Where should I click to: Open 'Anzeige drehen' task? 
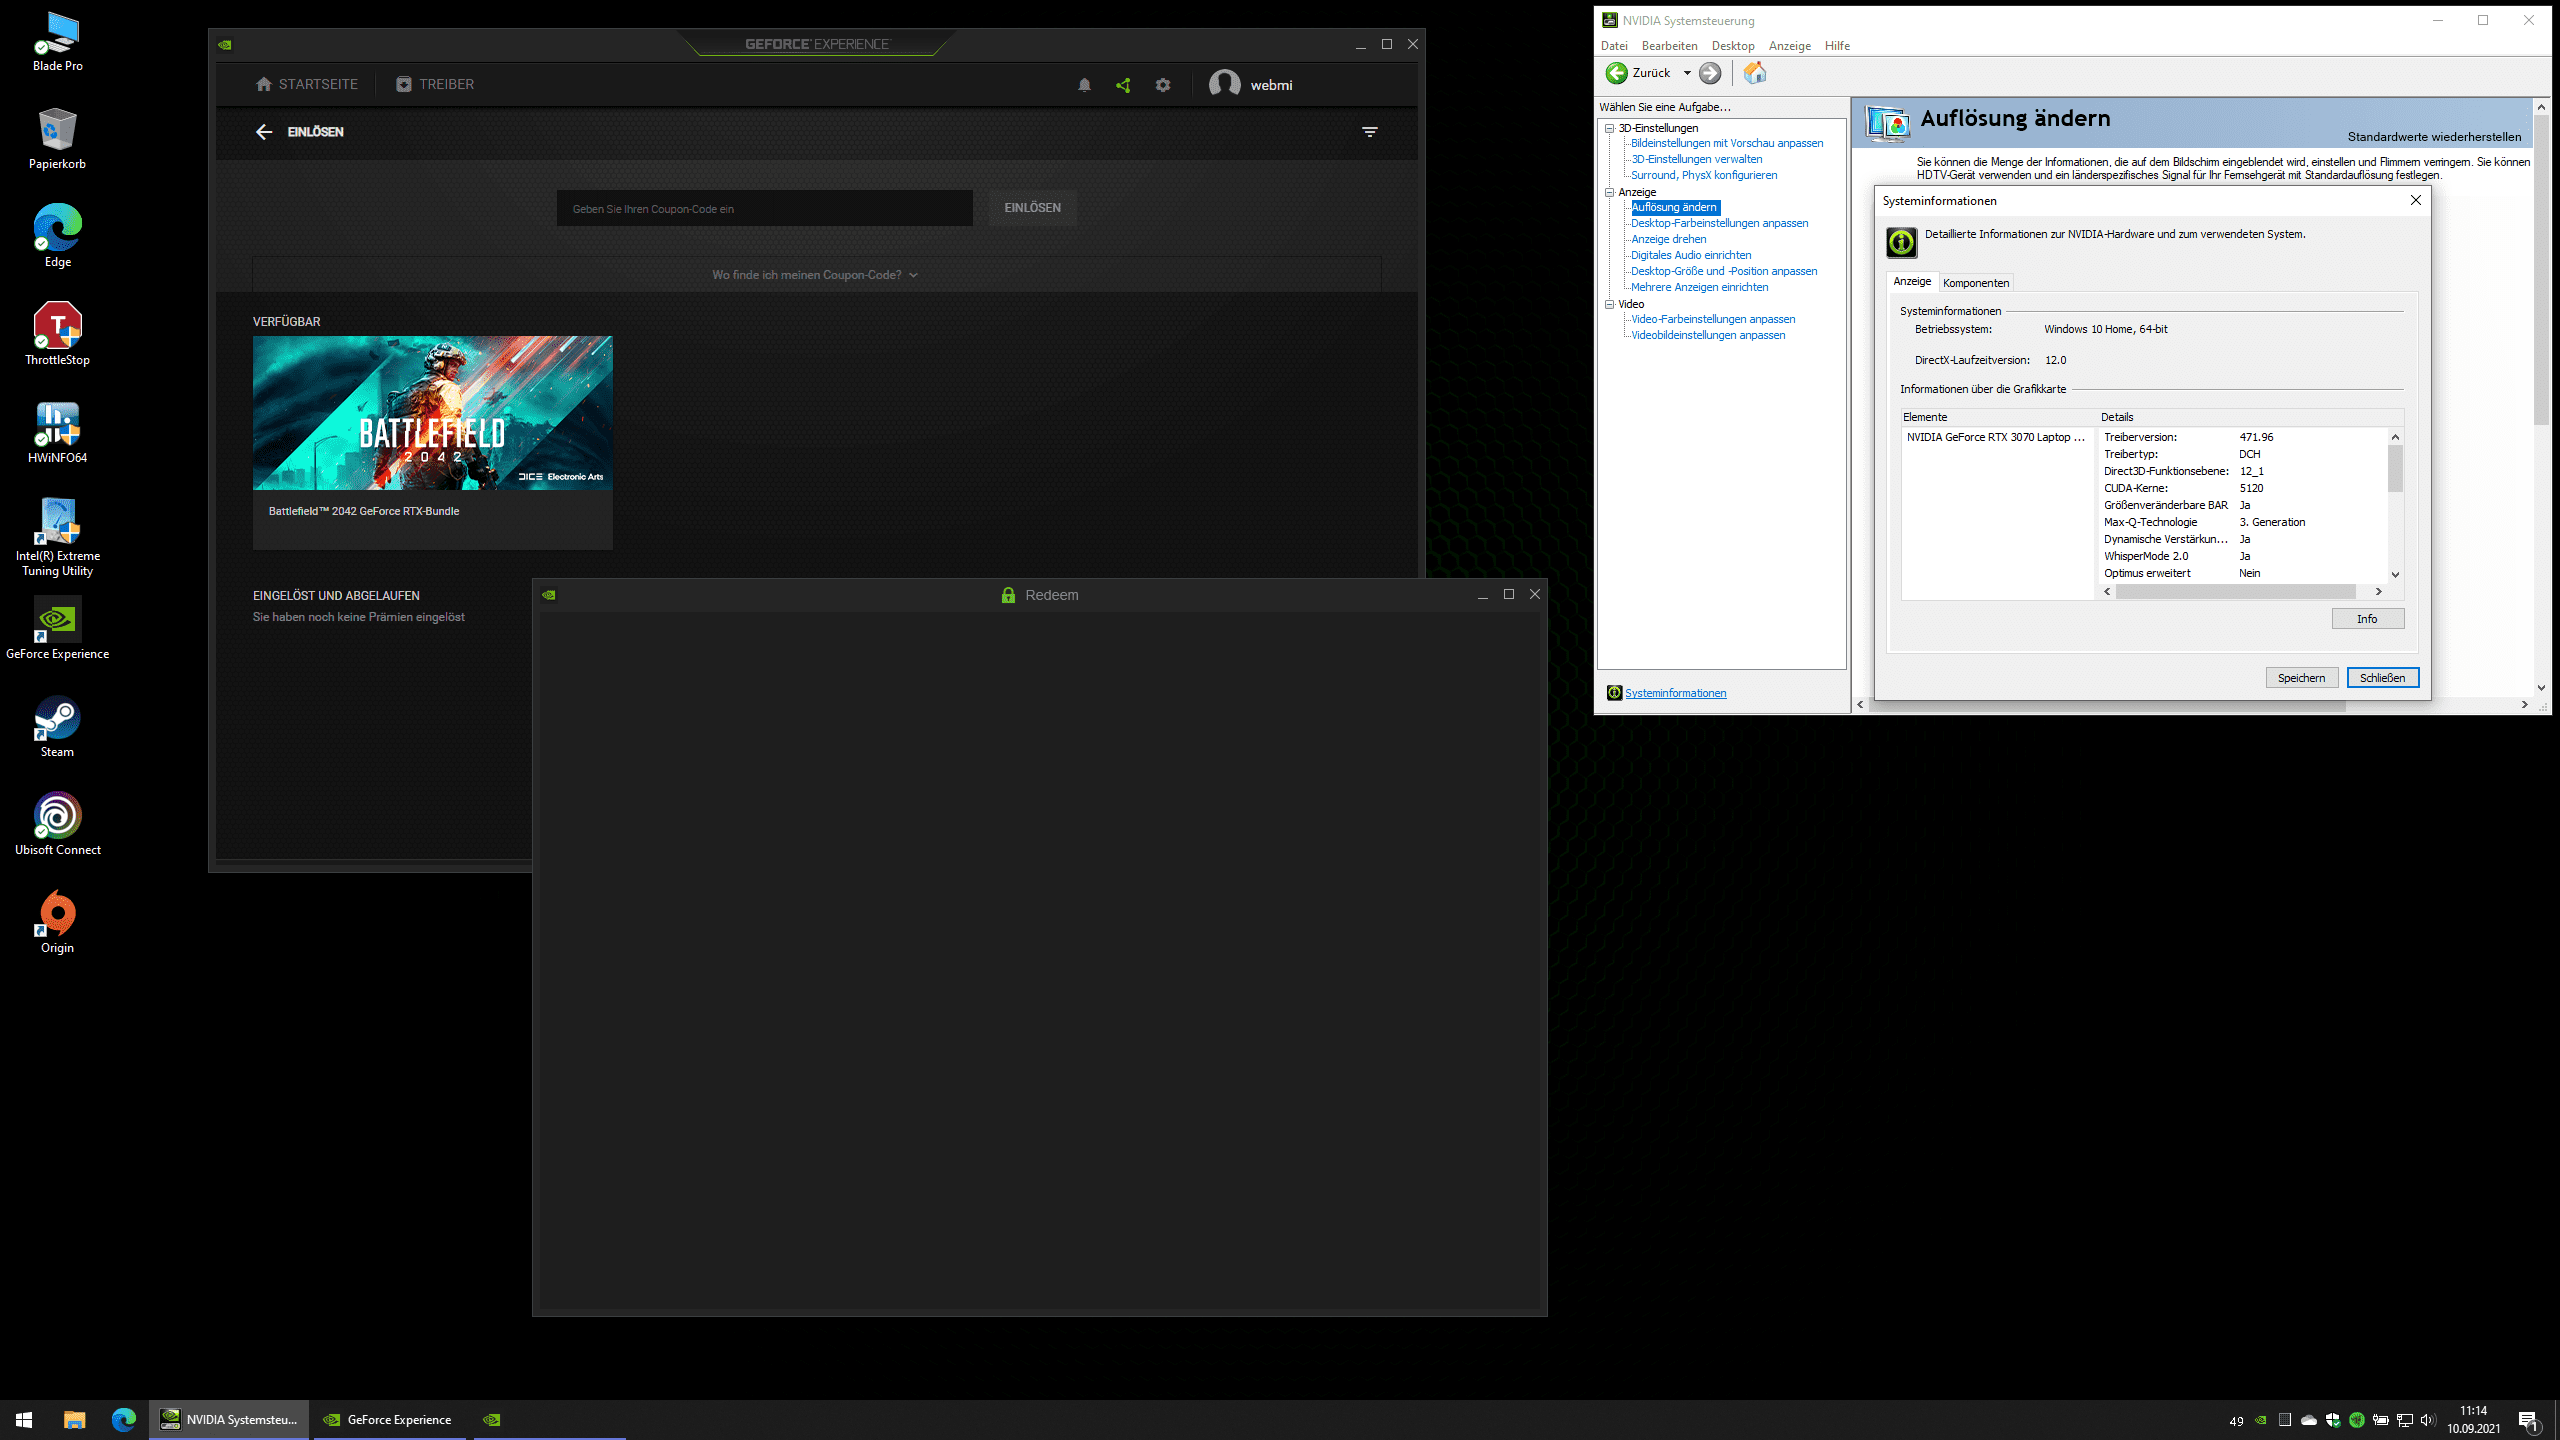pos(1668,239)
